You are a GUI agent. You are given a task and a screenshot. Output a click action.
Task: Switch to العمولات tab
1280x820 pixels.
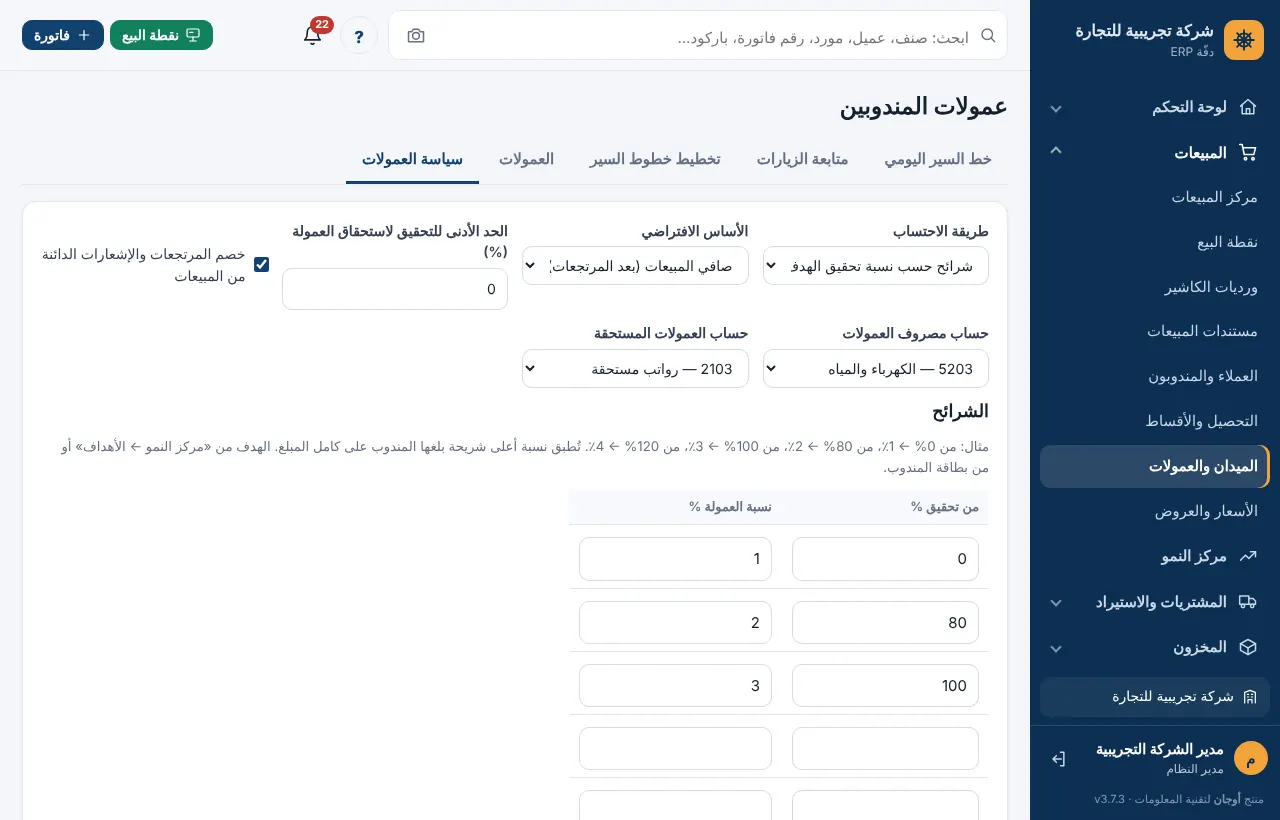point(526,159)
